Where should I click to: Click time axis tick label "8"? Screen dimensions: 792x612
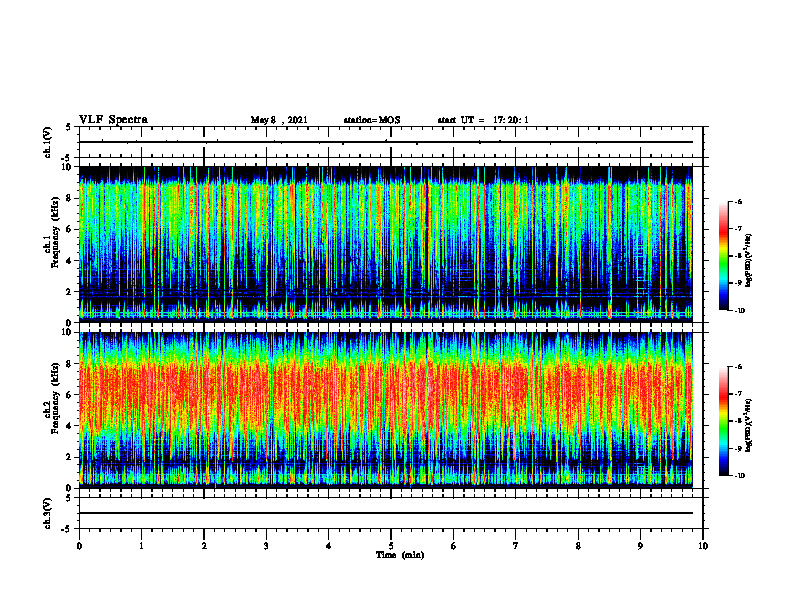point(578,546)
